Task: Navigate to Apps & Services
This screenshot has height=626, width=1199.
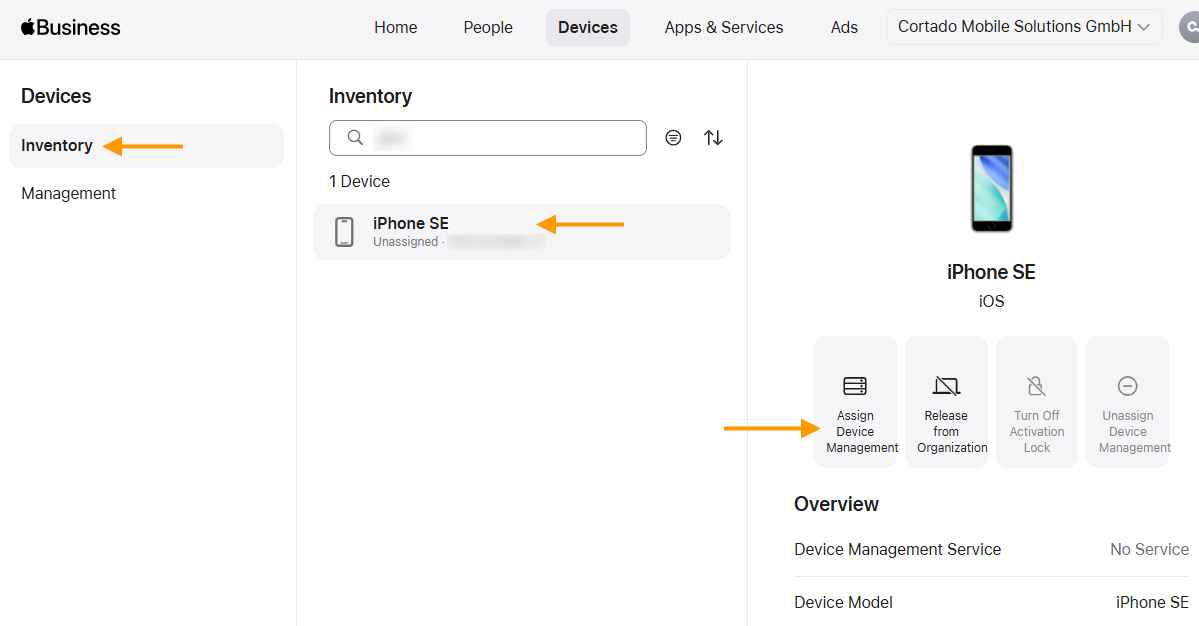Action: click(x=723, y=27)
